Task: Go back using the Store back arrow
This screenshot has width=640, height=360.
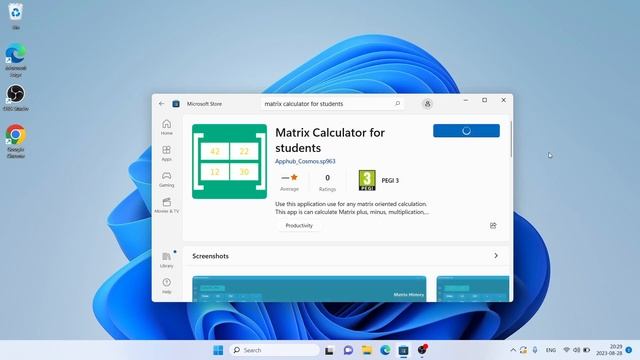Action: pos(161,104)
